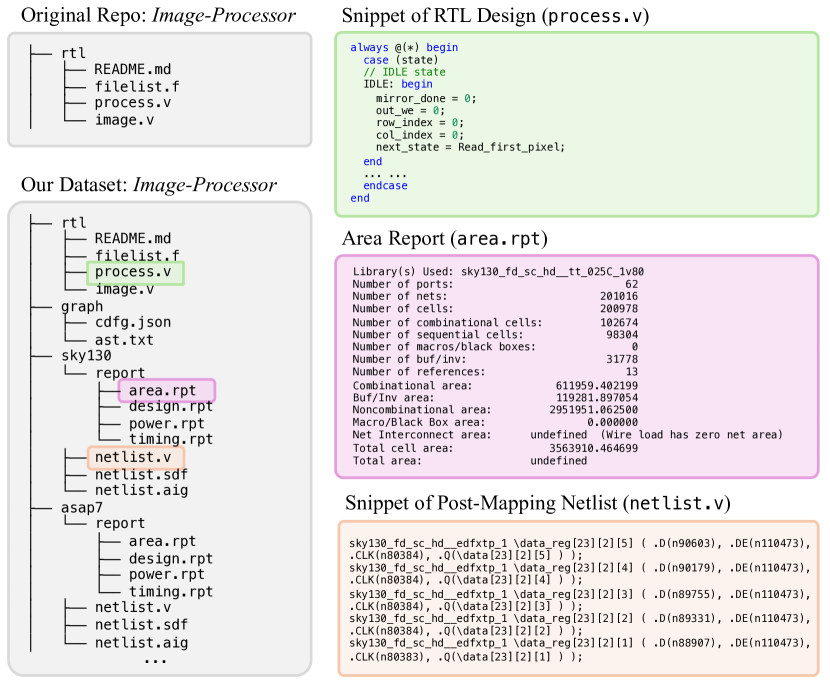The height and width of the screenshot is (684, 830).
Task: Click netlist.aig under the asap7 folder
Action: (x=141, y=642)
